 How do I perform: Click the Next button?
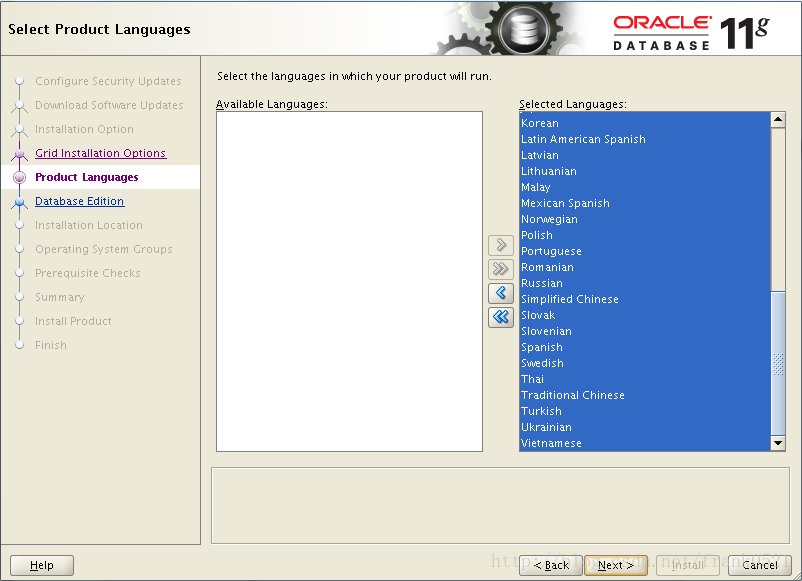[616, 565]
